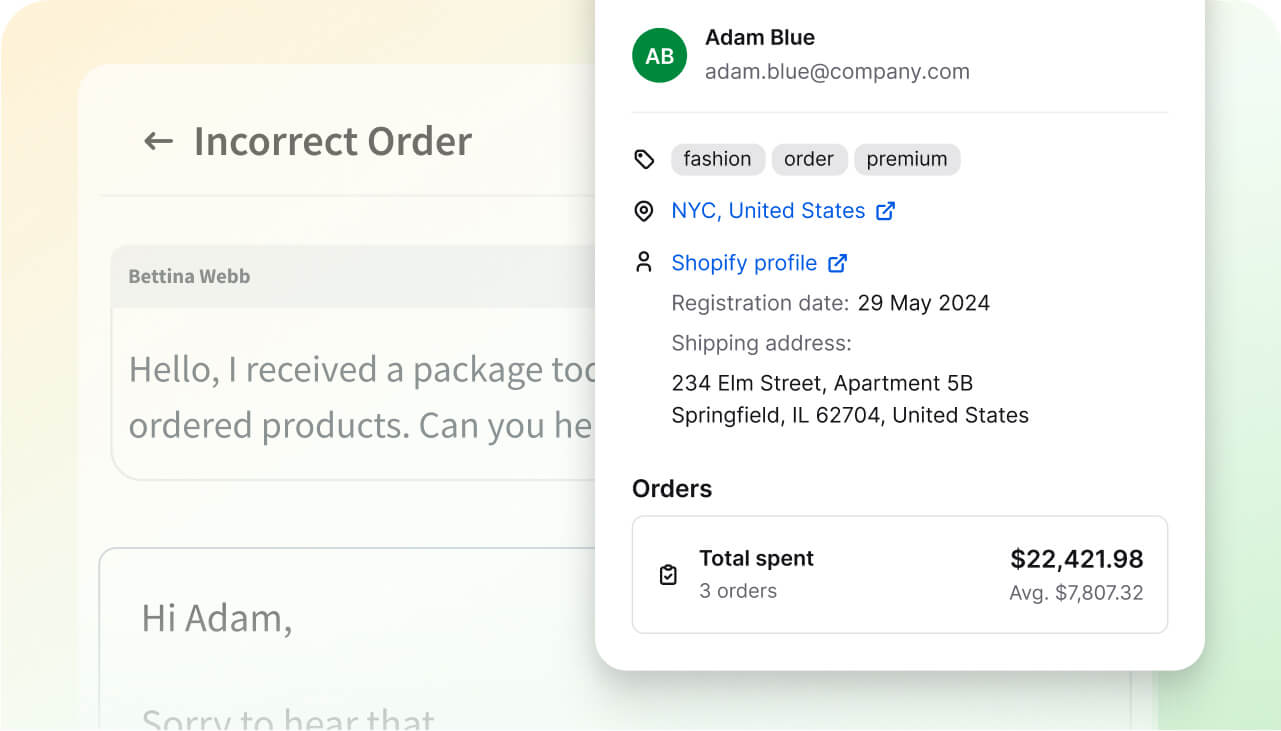Click the external link icon beside Shopify profile

click(x=837, y=262)
